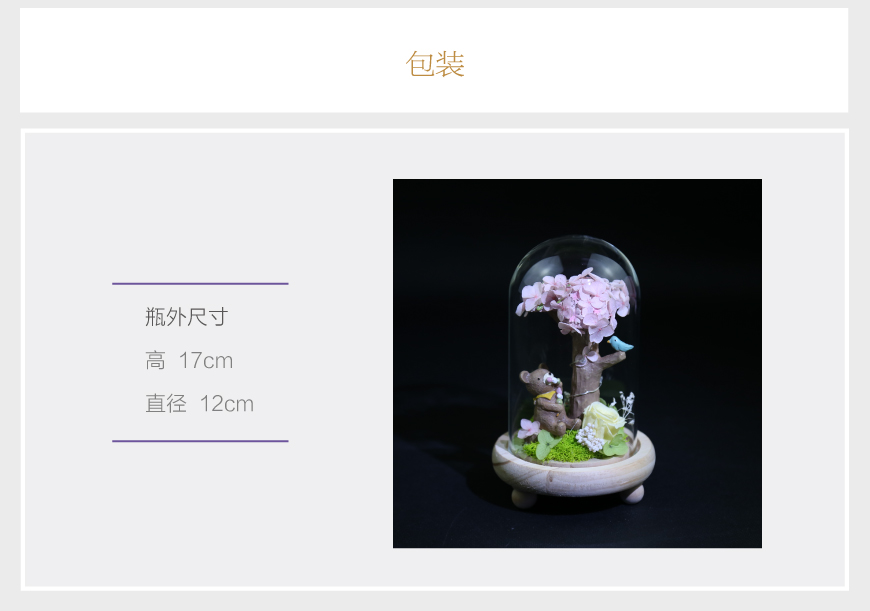Screen dimensions: 870x611
Task: Click the upper purple divider line
Action: pyautogui.click(x=200, y=284)
